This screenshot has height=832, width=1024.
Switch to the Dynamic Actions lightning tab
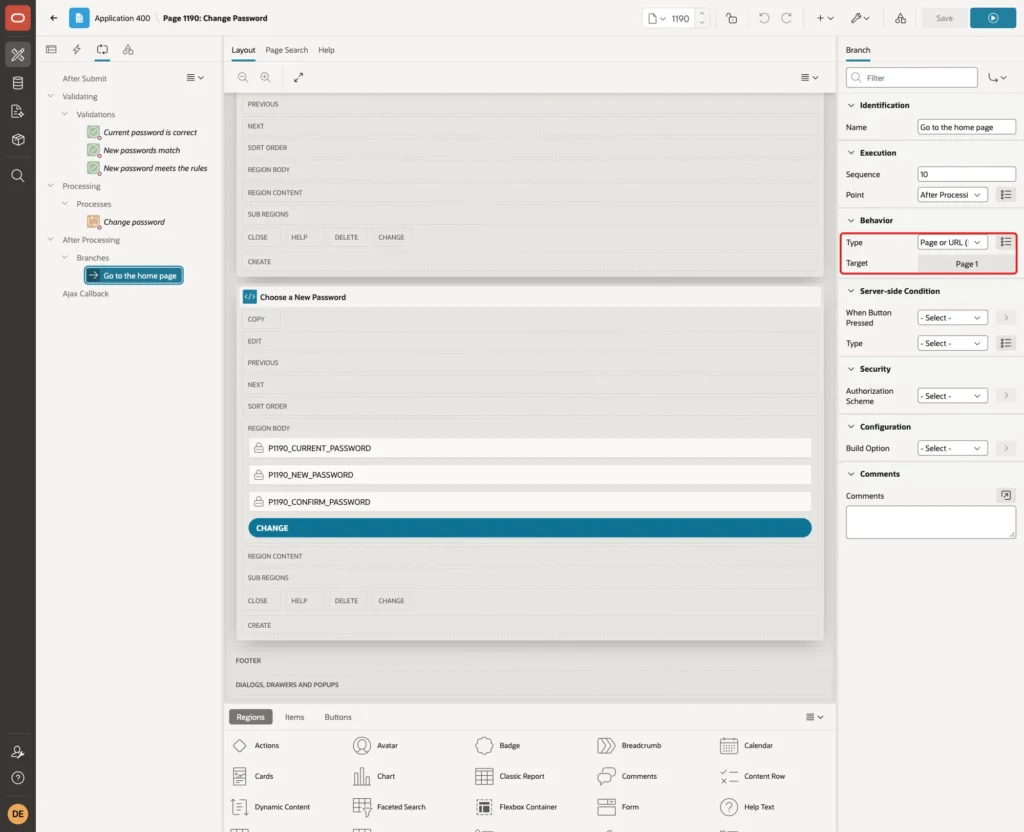click(76, 50)
